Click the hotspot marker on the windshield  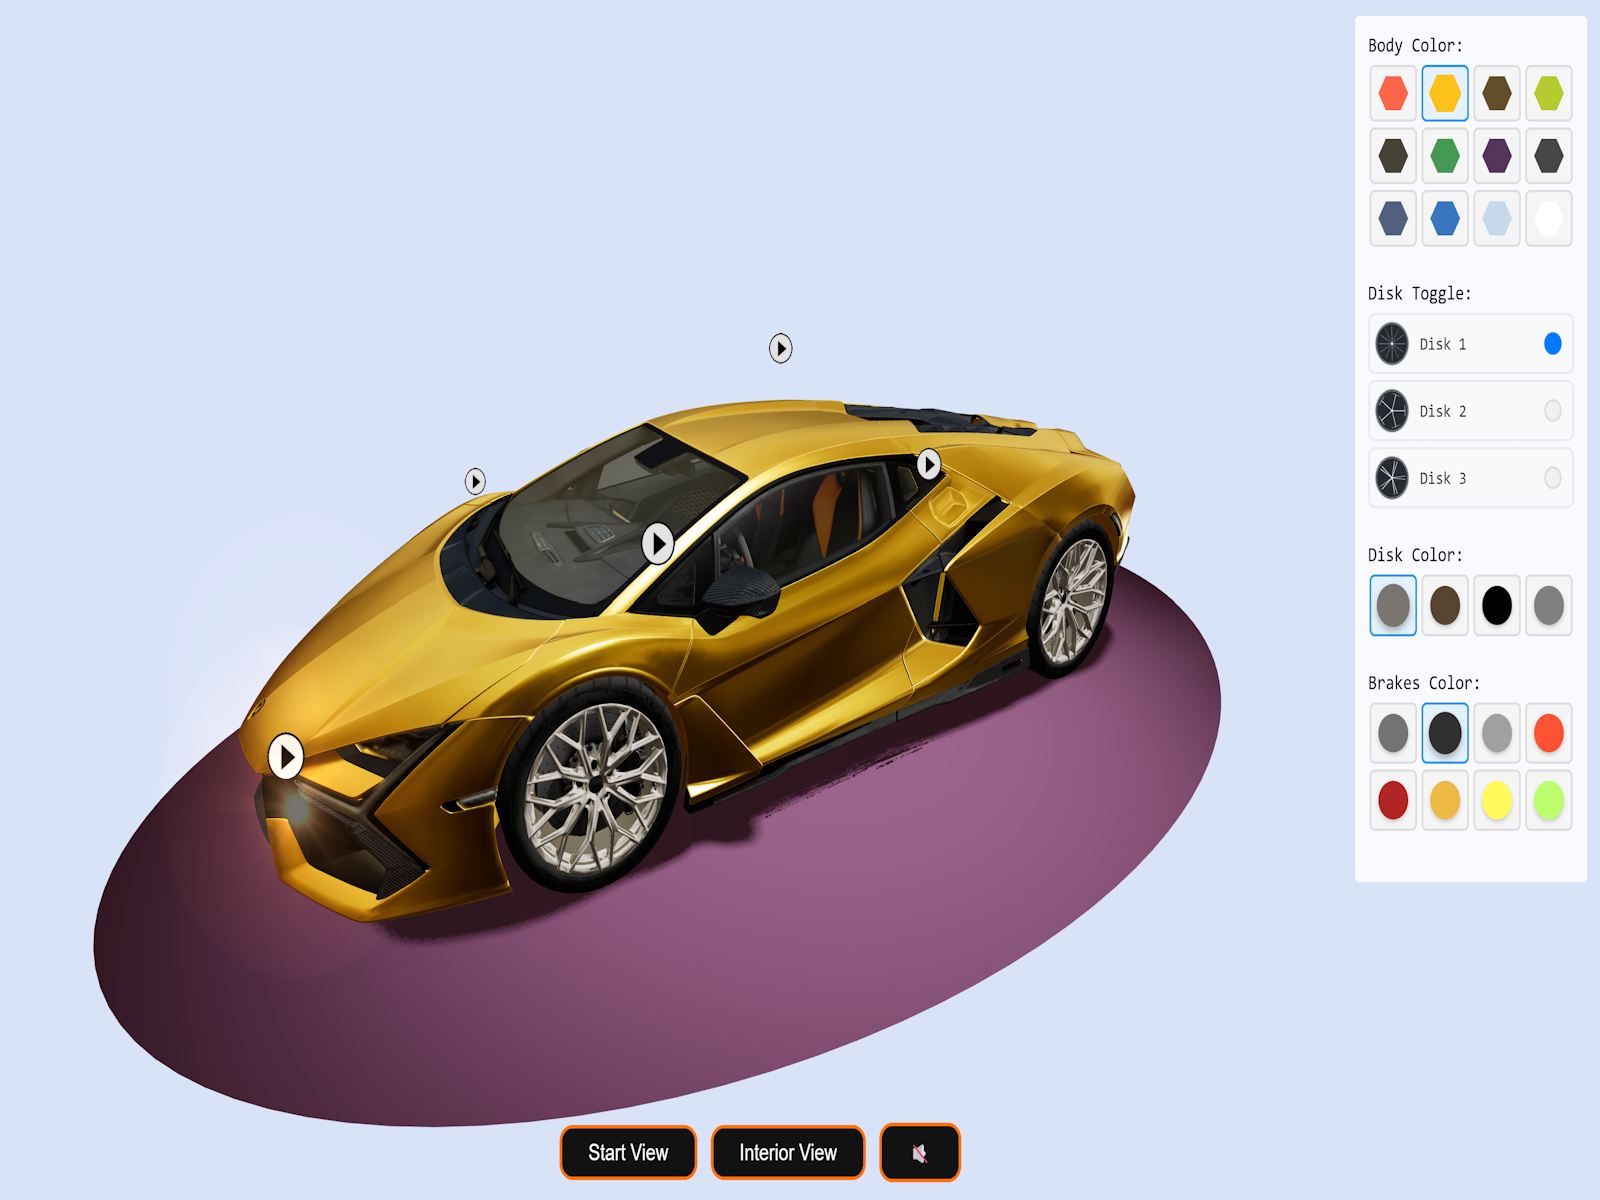coord(657,544)
